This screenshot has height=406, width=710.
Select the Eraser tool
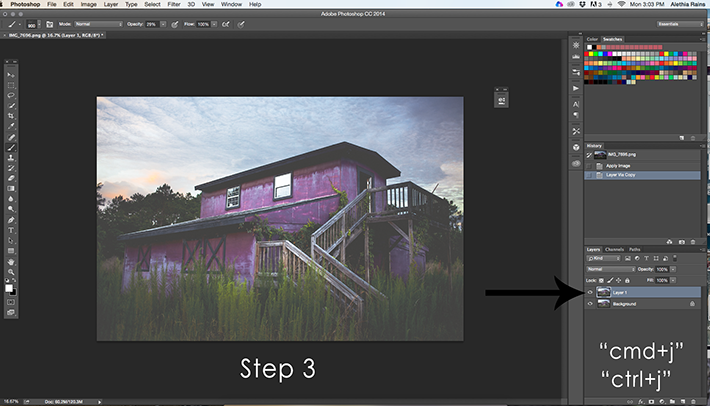(x=11, y=178)
